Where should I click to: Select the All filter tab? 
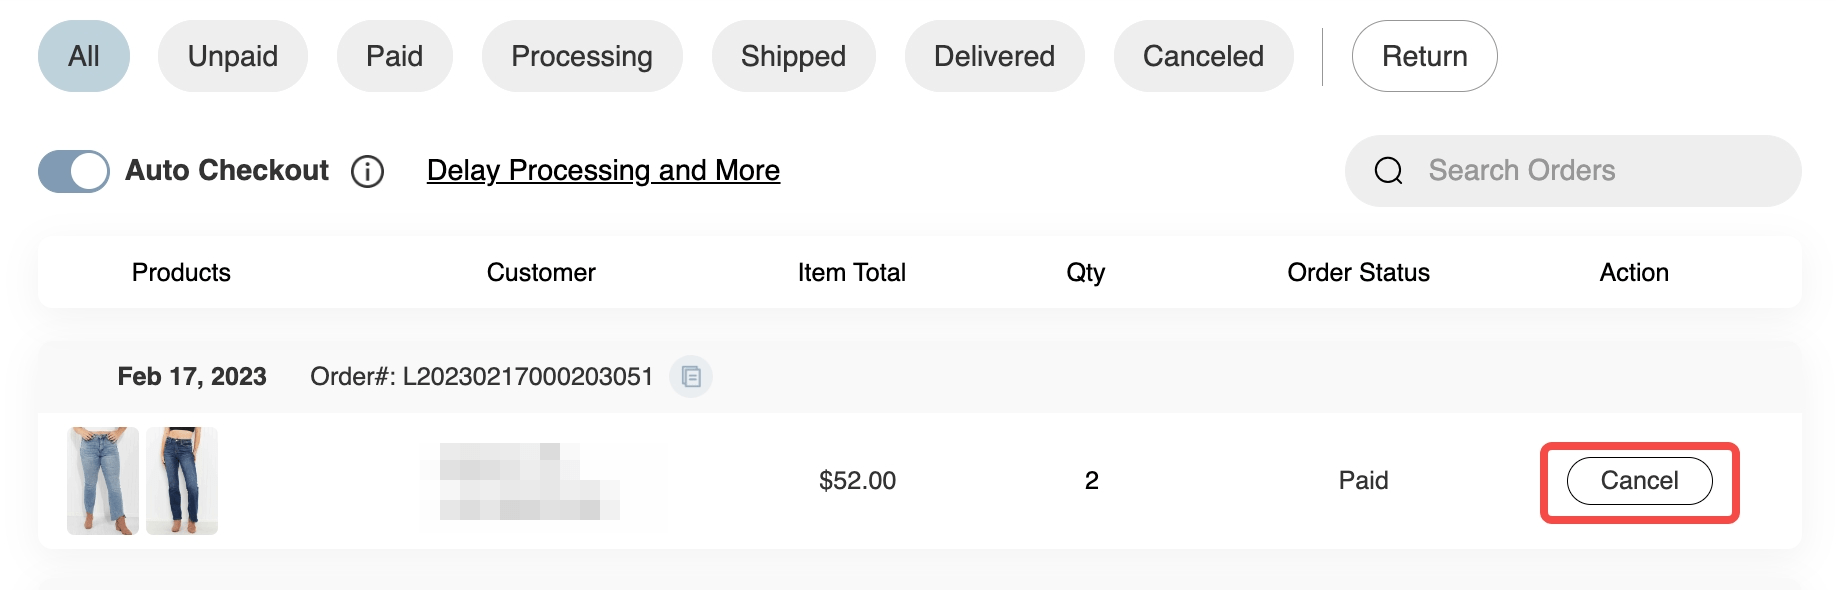84,56
